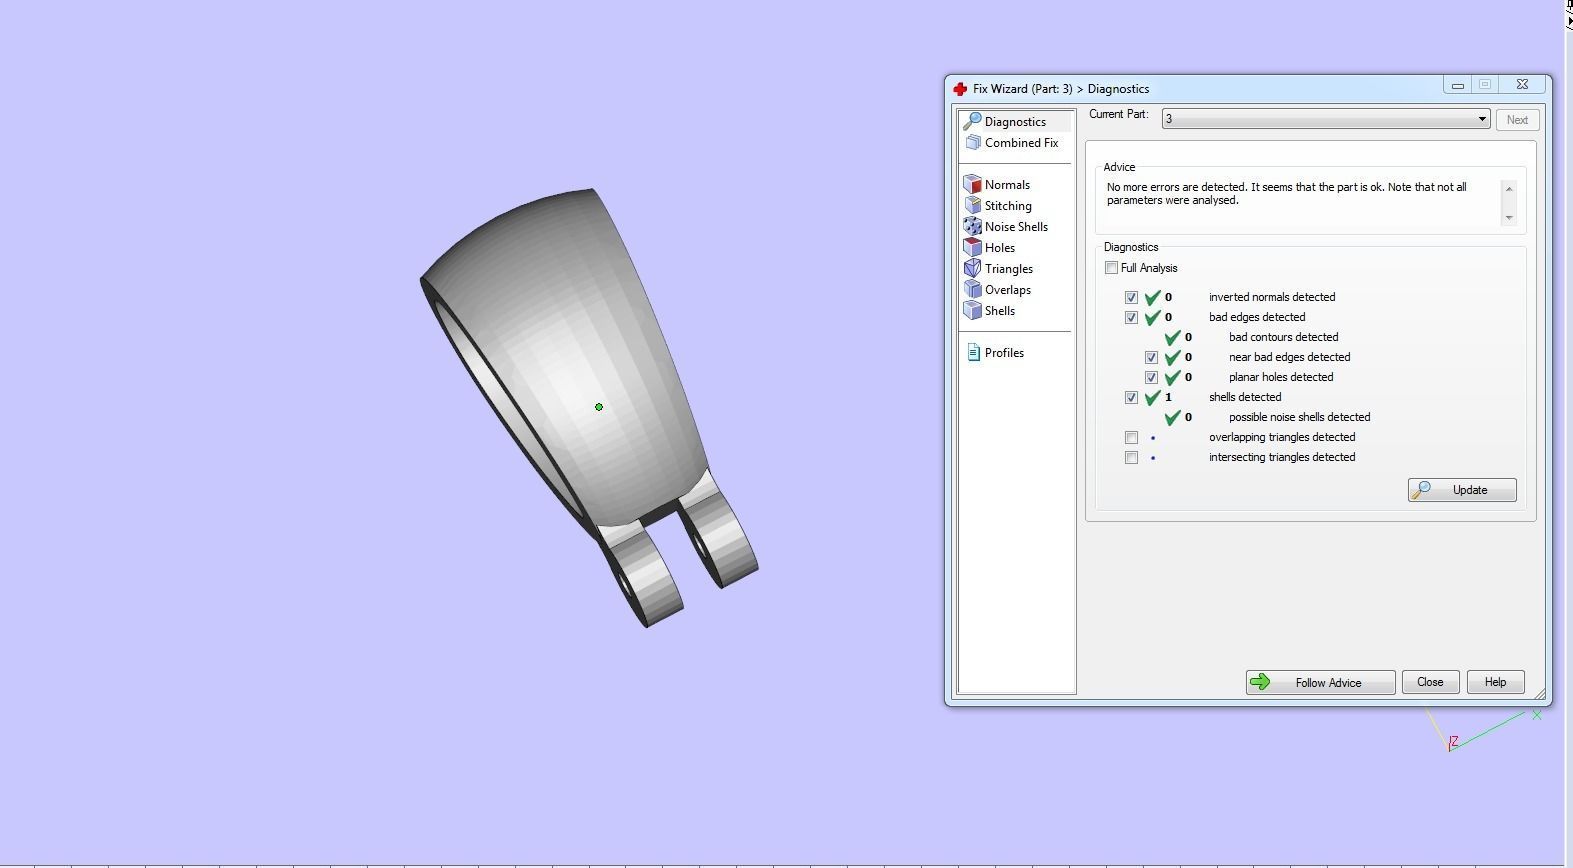The width and height of the screenshot is (1573, 868).
Task: Open the Diagnostics page in the sidebar
Action: 1015,122
